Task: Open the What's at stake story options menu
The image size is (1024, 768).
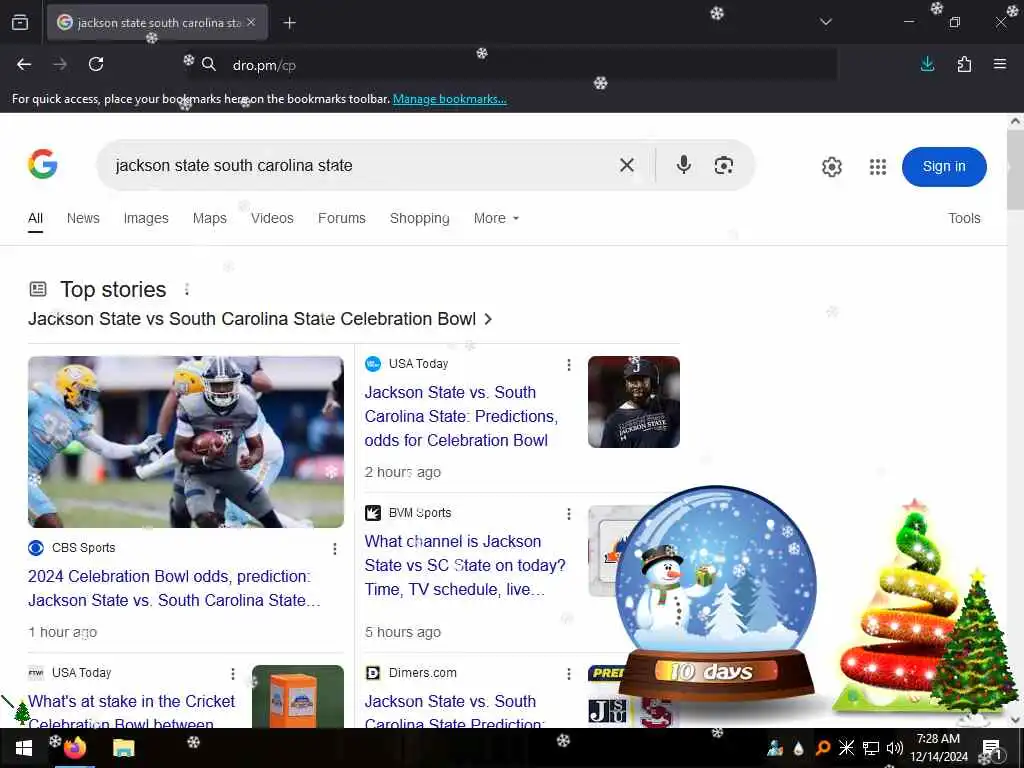Action: [x=233, y=673]
